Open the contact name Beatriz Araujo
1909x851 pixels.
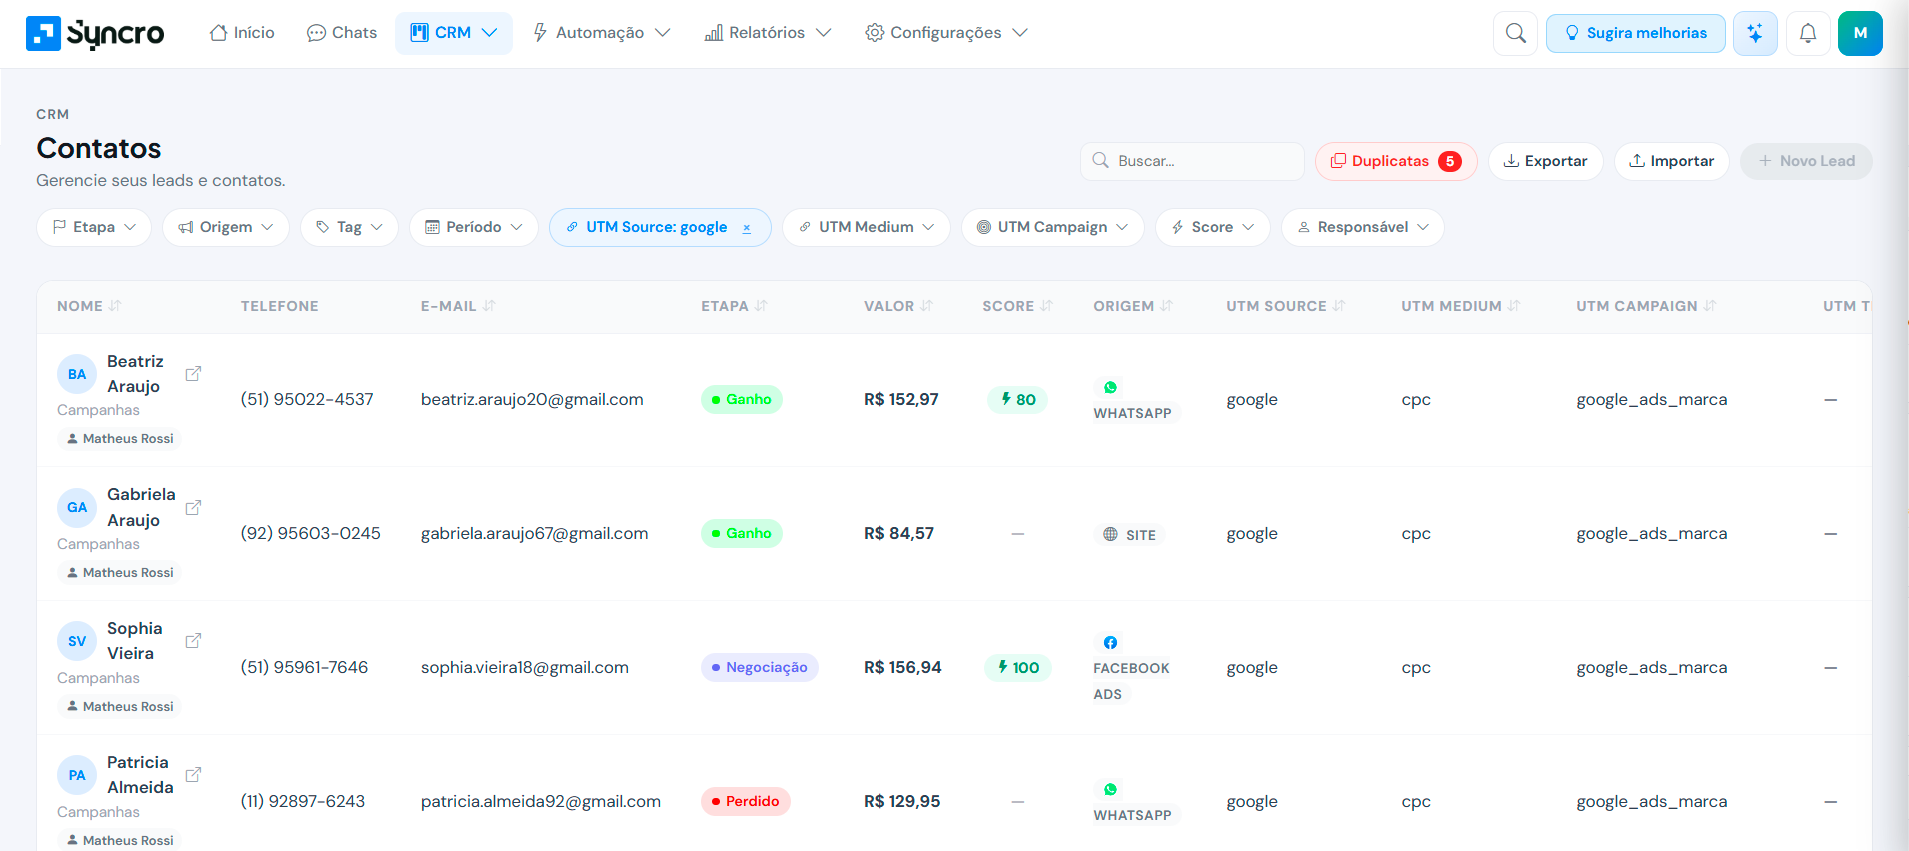[135, 374]
